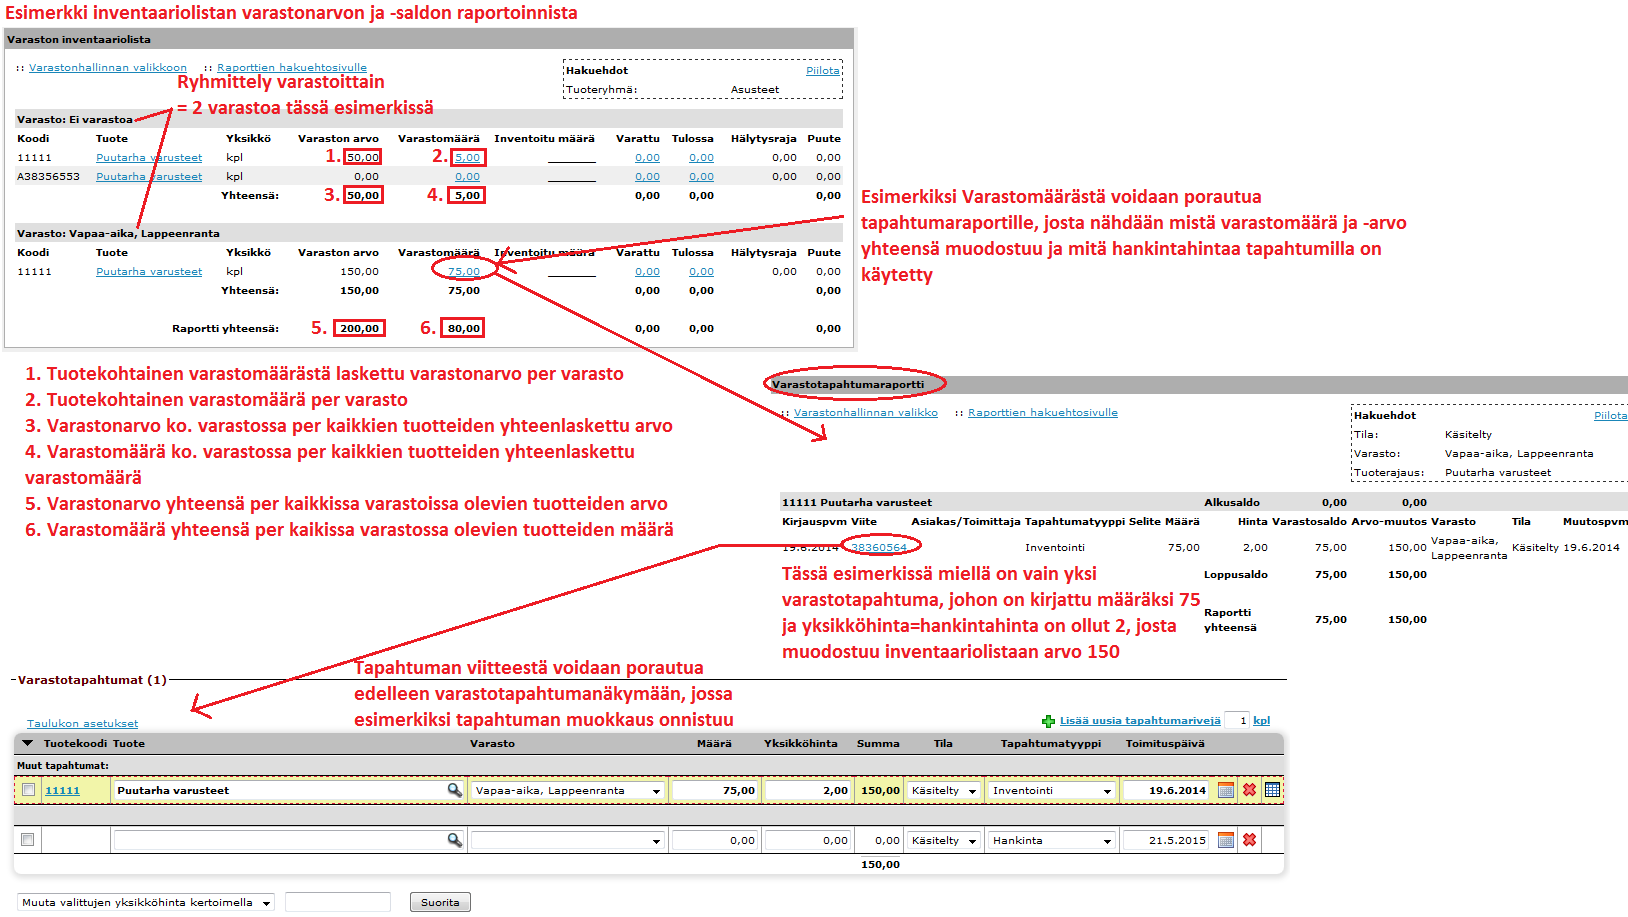Click the empty product name field on the Hankinta row
Viewport: 1628px width, 917px height.
[x=280, y=840]
